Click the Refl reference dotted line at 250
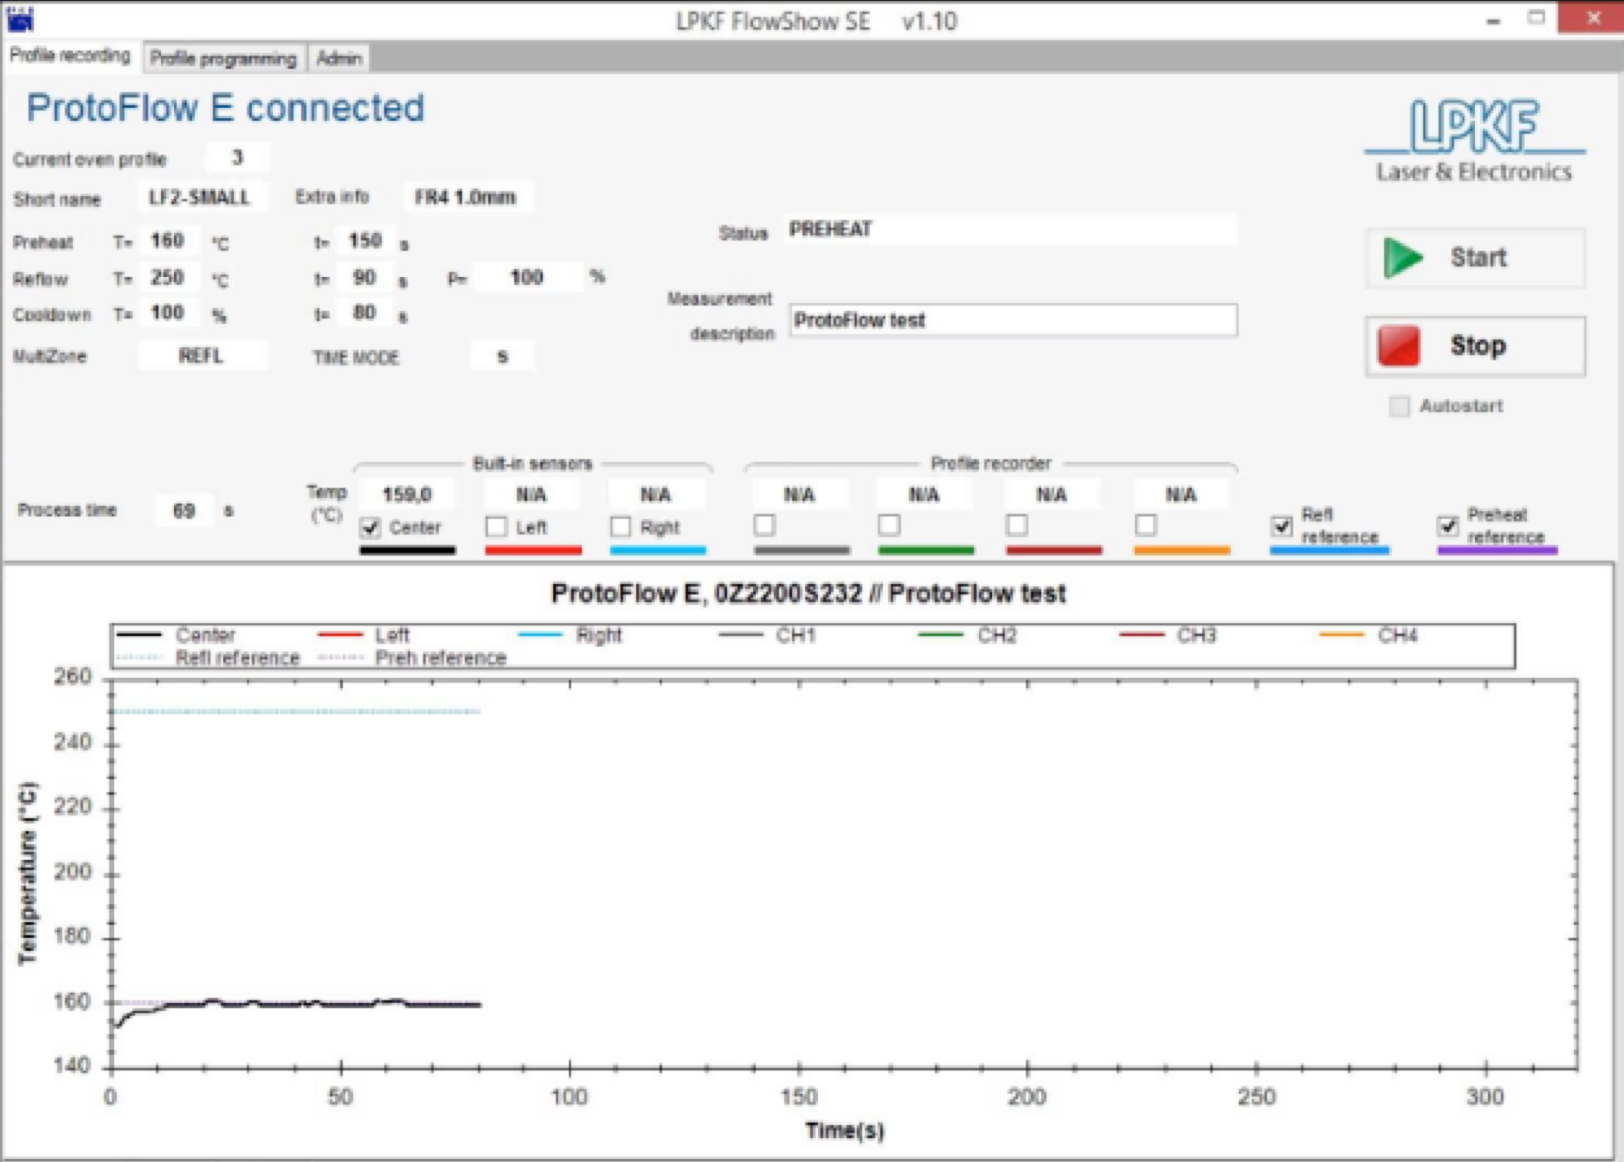Screen dimensions: 1624x1162 296,711
